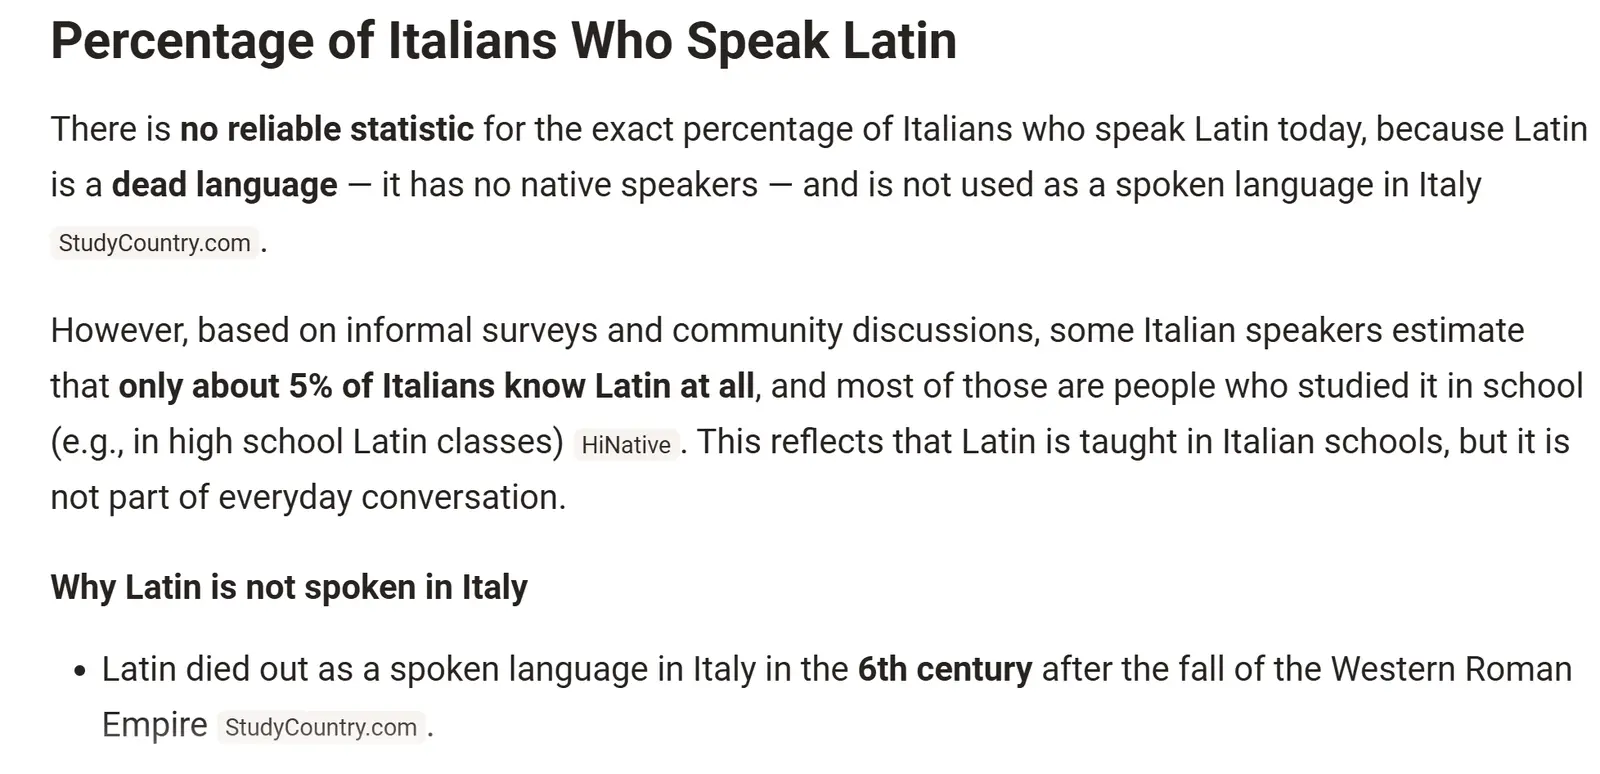This screenshot has width=1600, height=774.
Task: Click the bold phrase "no reliable statistic"
Action: [x=326, y=129]
